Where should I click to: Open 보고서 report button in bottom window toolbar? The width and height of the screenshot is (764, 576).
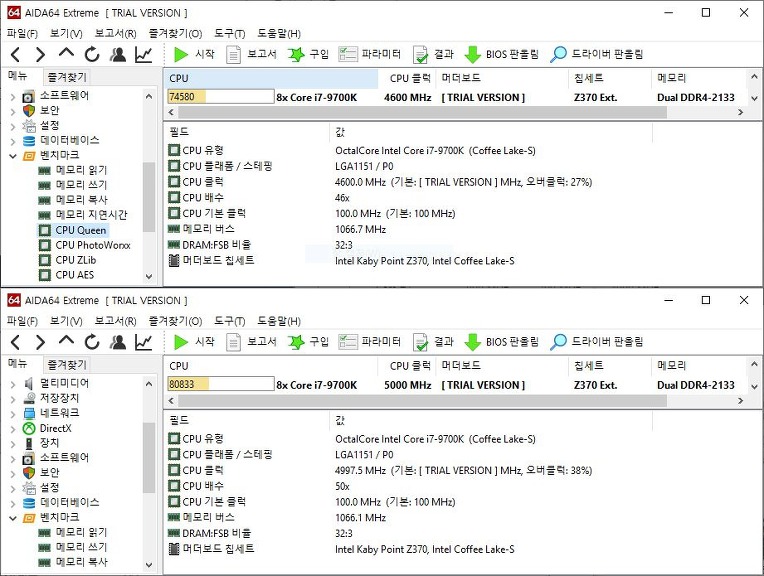[252, 342]
